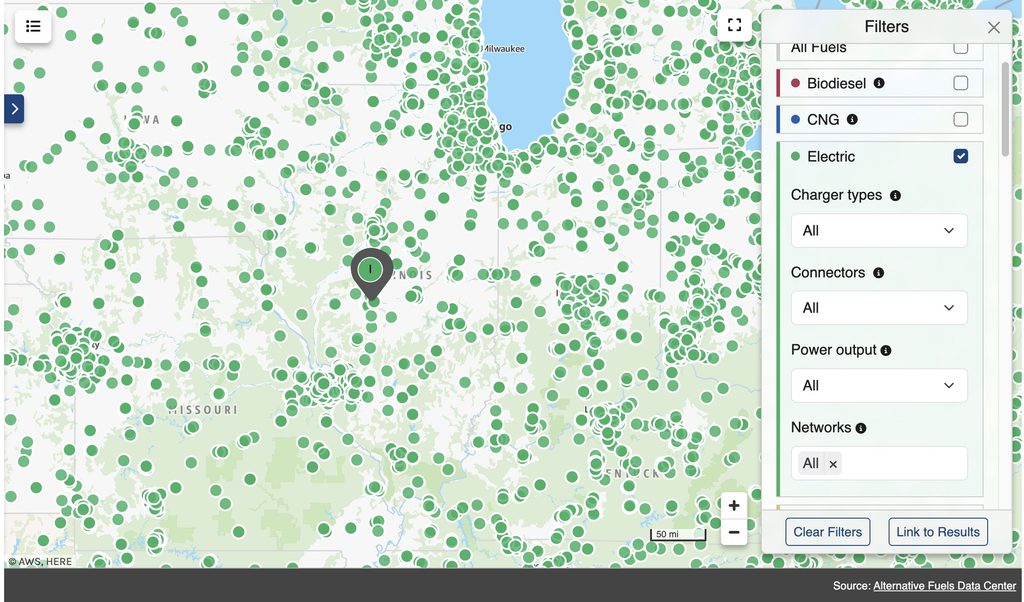
Task: View Charger types info tooltip icon
Action: [895, 195]
